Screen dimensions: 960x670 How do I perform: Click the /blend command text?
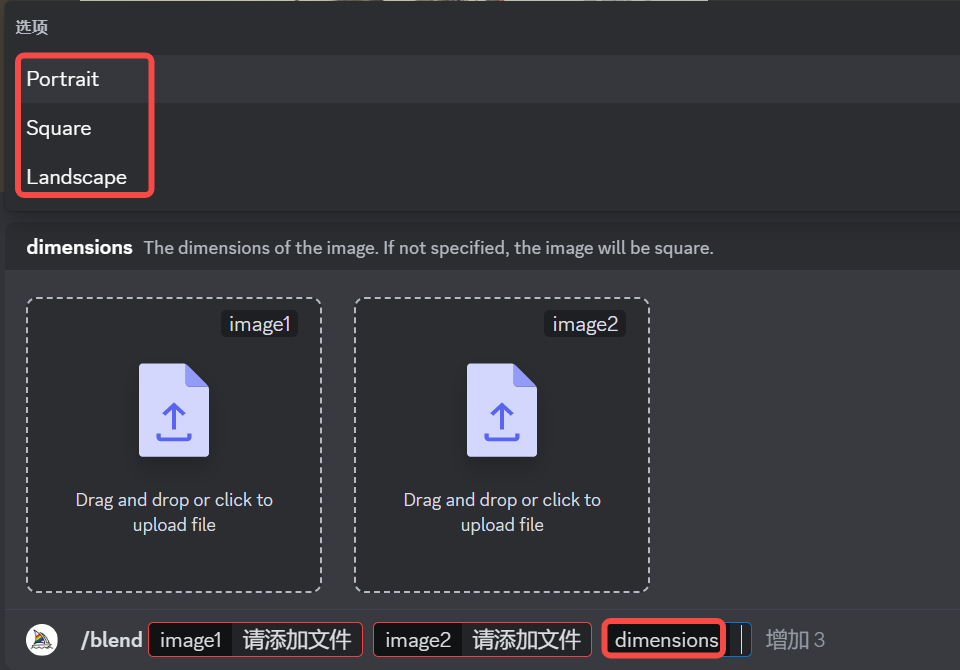pyautogui.click(x=111, y=640)
